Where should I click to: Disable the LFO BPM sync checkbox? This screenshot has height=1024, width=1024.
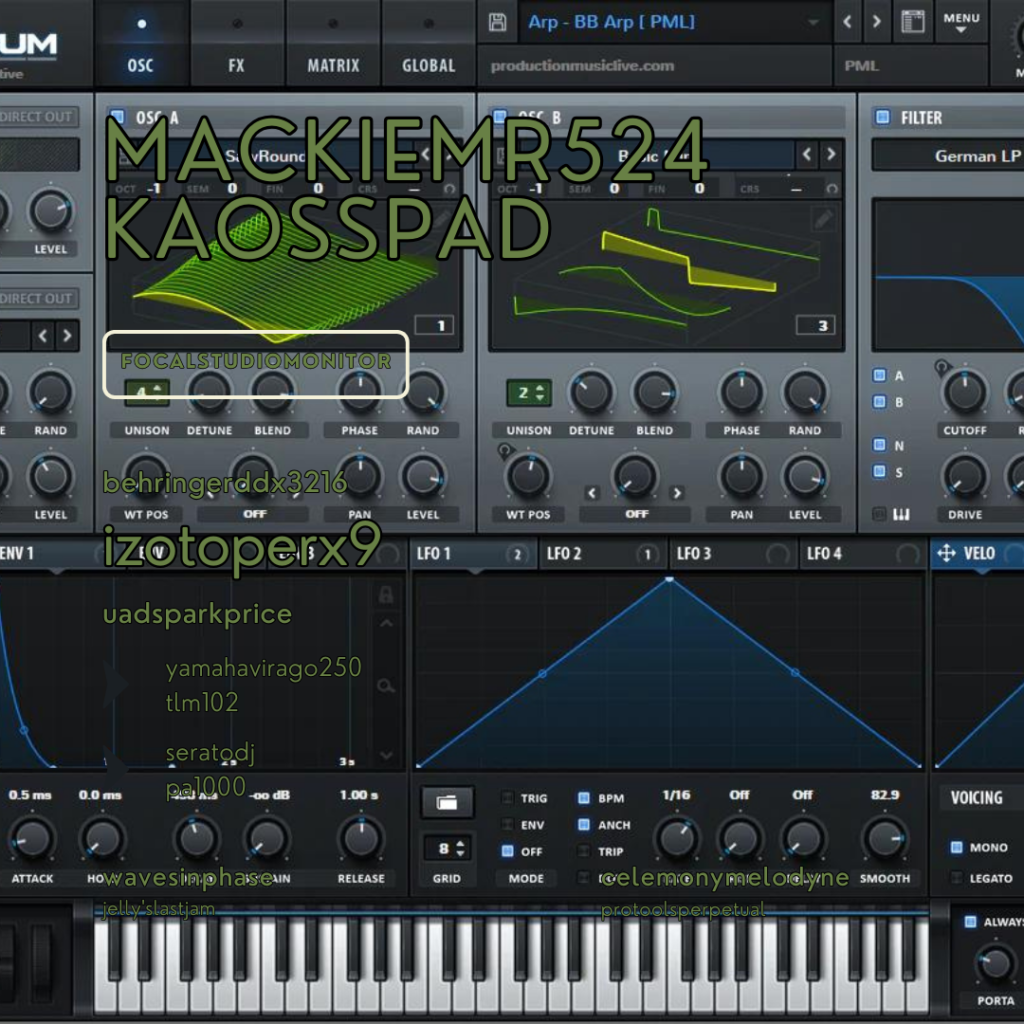[584, 798]
